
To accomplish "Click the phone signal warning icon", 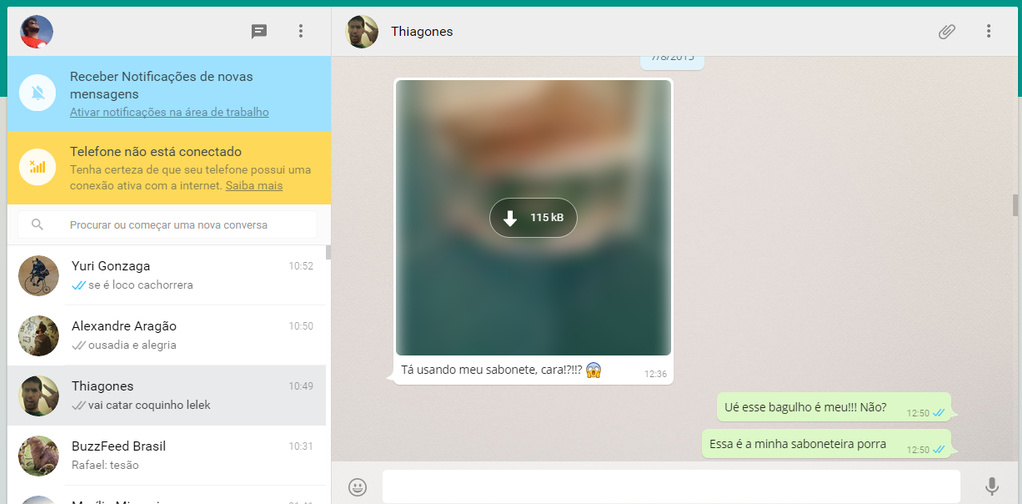I will pyautogui.click(x=37, y=167).
